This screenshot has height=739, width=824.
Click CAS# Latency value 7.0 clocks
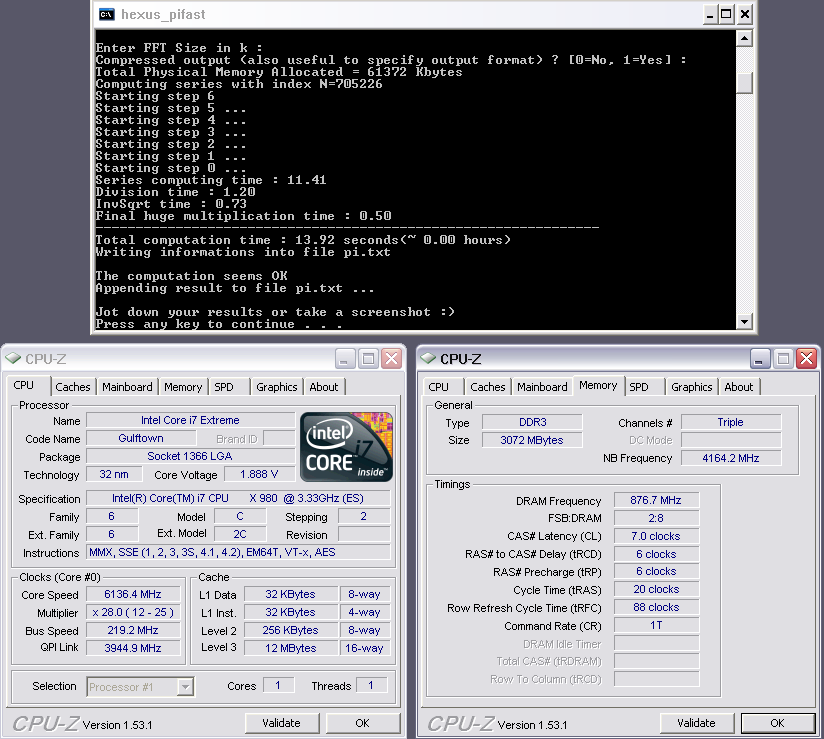656,536
